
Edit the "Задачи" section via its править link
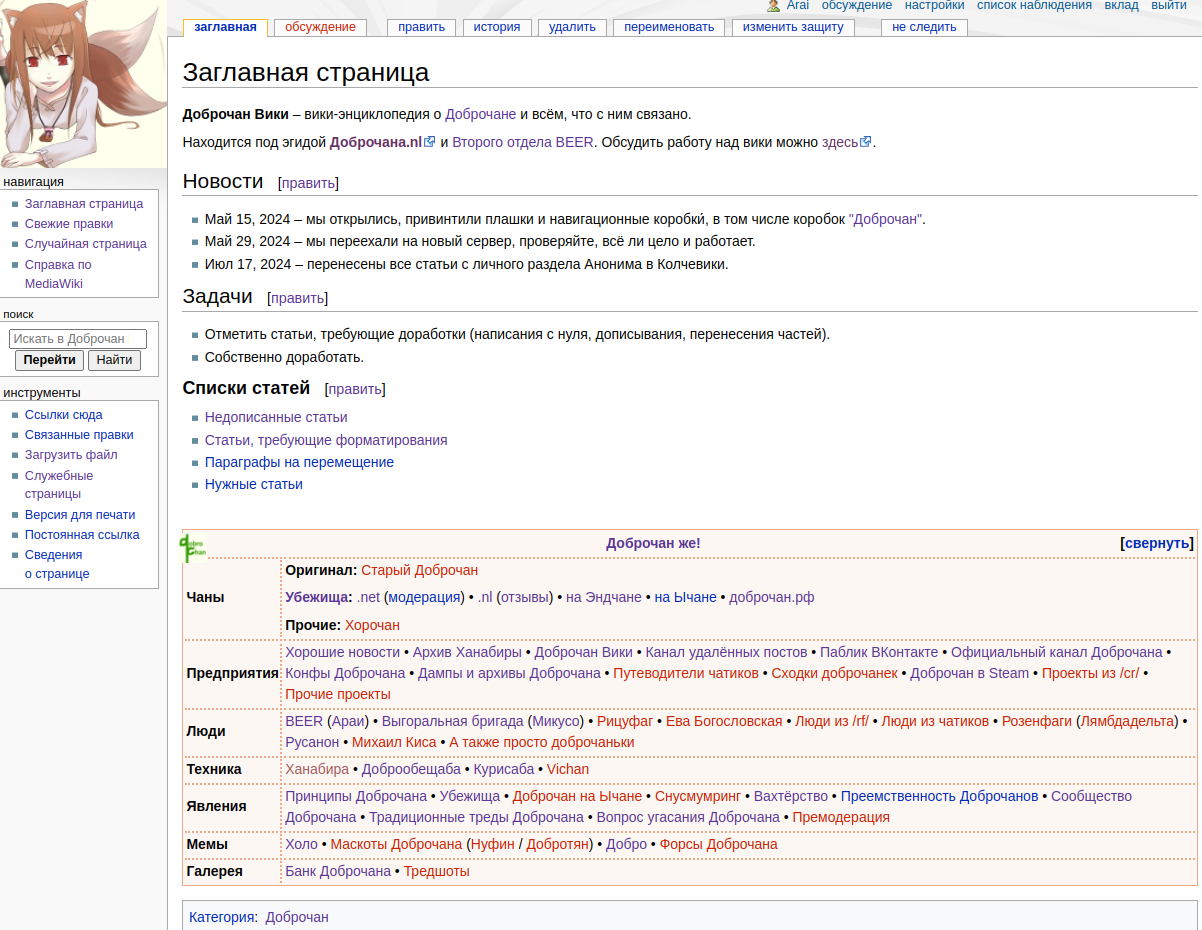click(297, 298)
